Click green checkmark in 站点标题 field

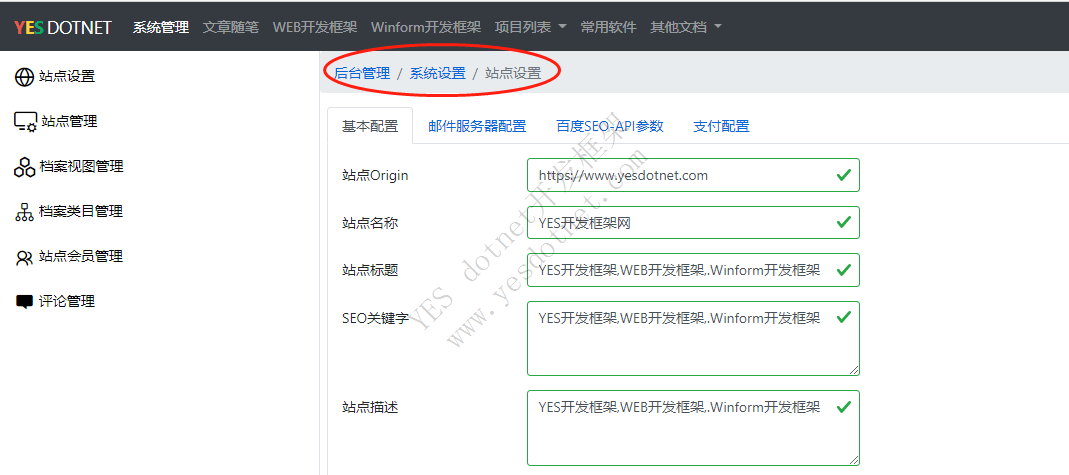coord(843,270)
